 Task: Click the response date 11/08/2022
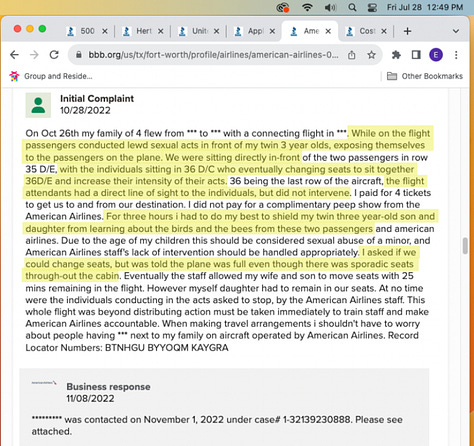[x=90, y=398]
